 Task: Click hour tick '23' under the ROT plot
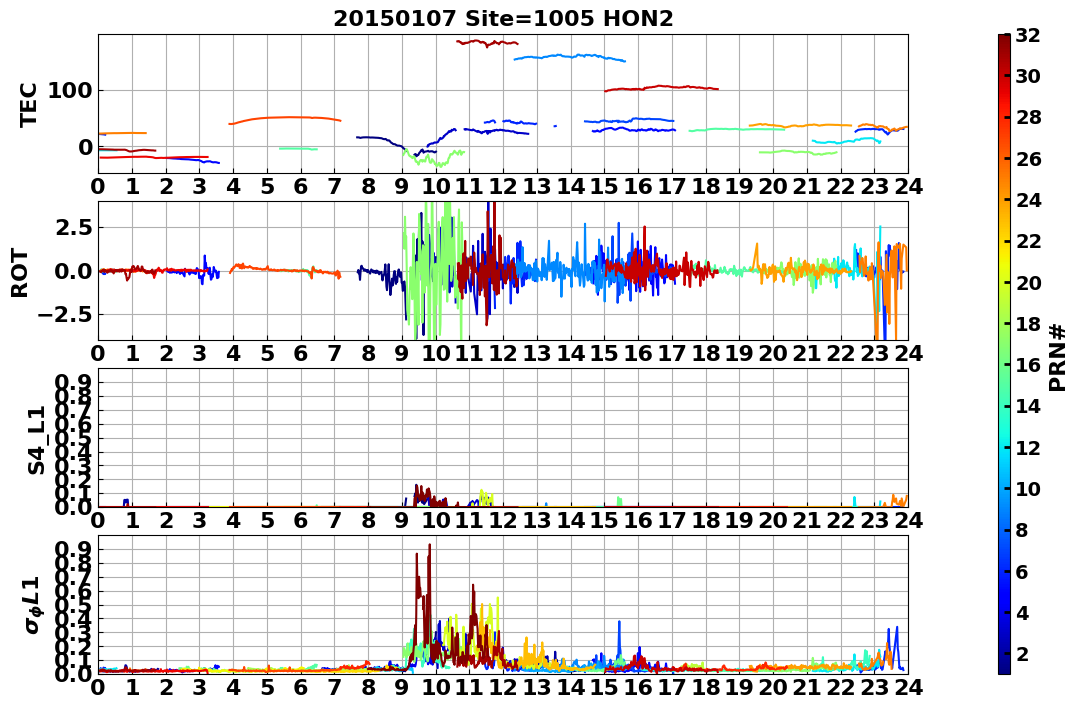[874, 353]
